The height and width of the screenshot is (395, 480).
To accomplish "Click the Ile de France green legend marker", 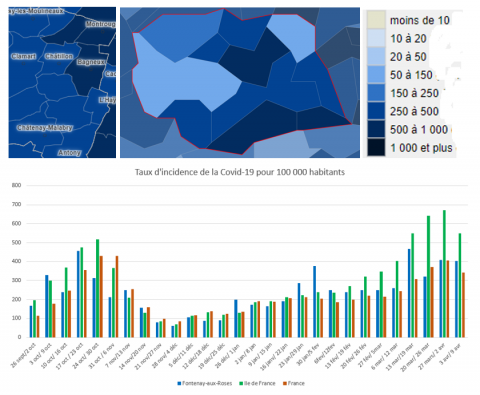I will point(241,383).
